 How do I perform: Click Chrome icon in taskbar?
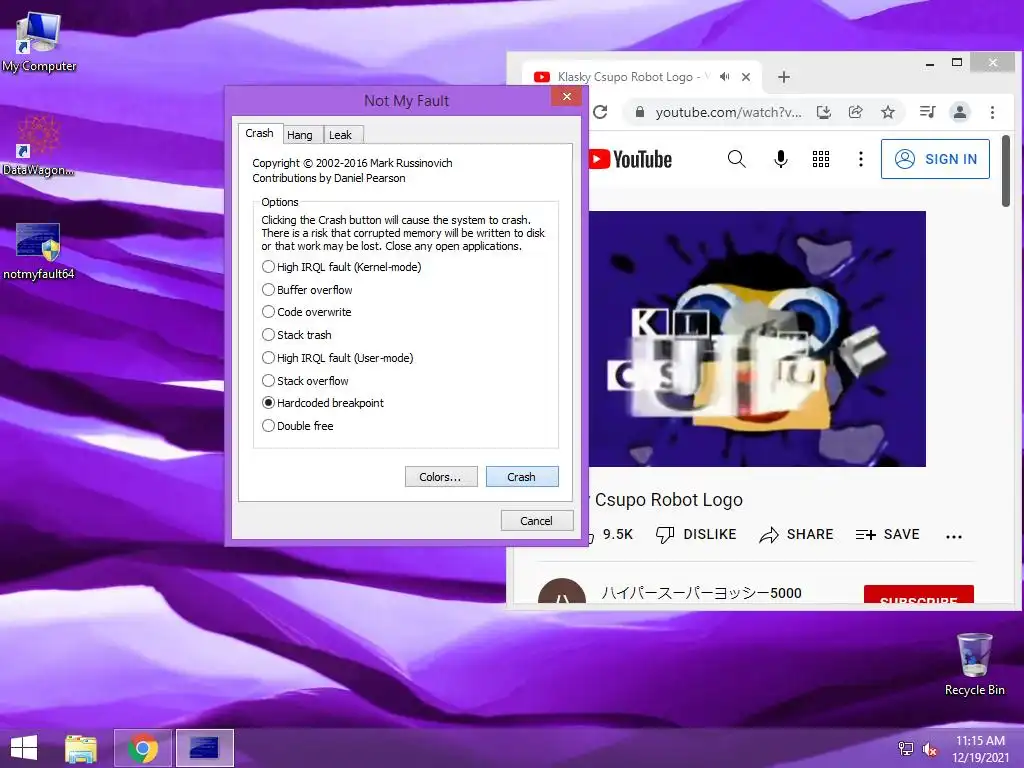142,748
